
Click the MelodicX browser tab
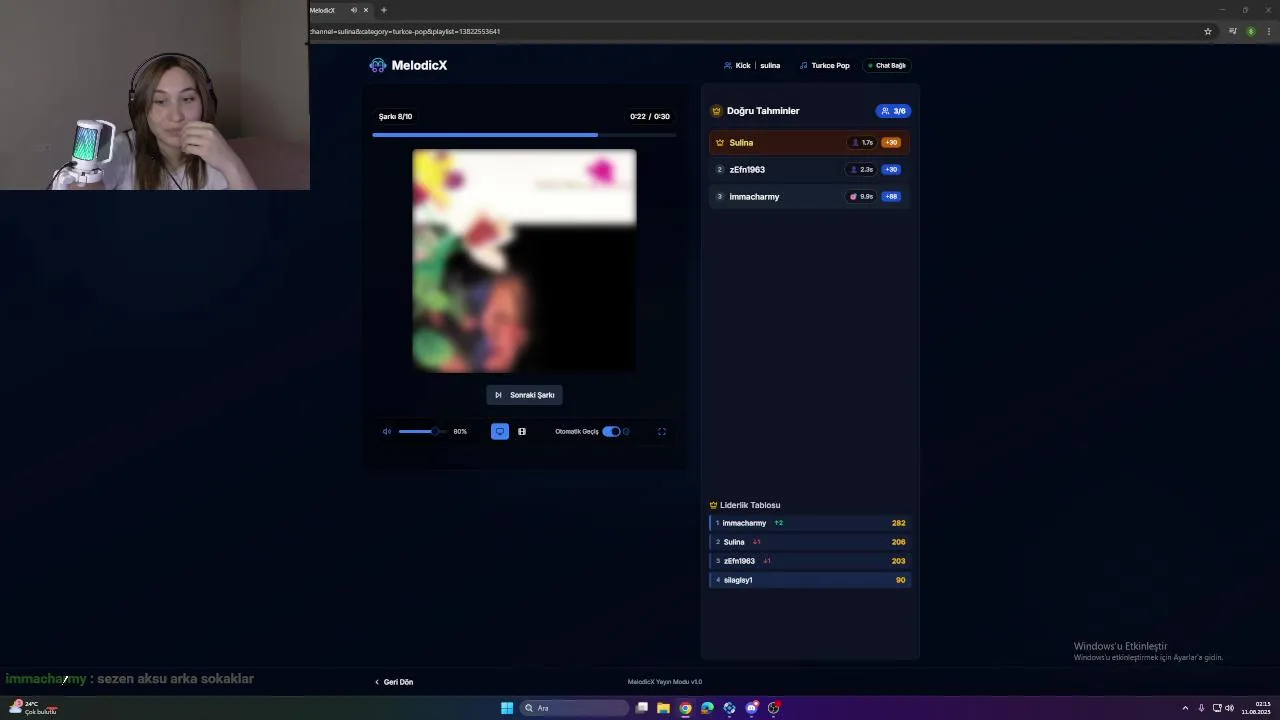[338, 10]
